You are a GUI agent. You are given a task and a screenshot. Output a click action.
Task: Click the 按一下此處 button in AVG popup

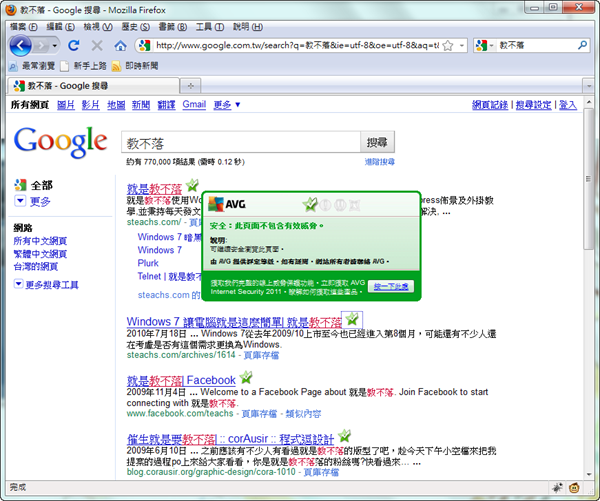click(391, 285)
